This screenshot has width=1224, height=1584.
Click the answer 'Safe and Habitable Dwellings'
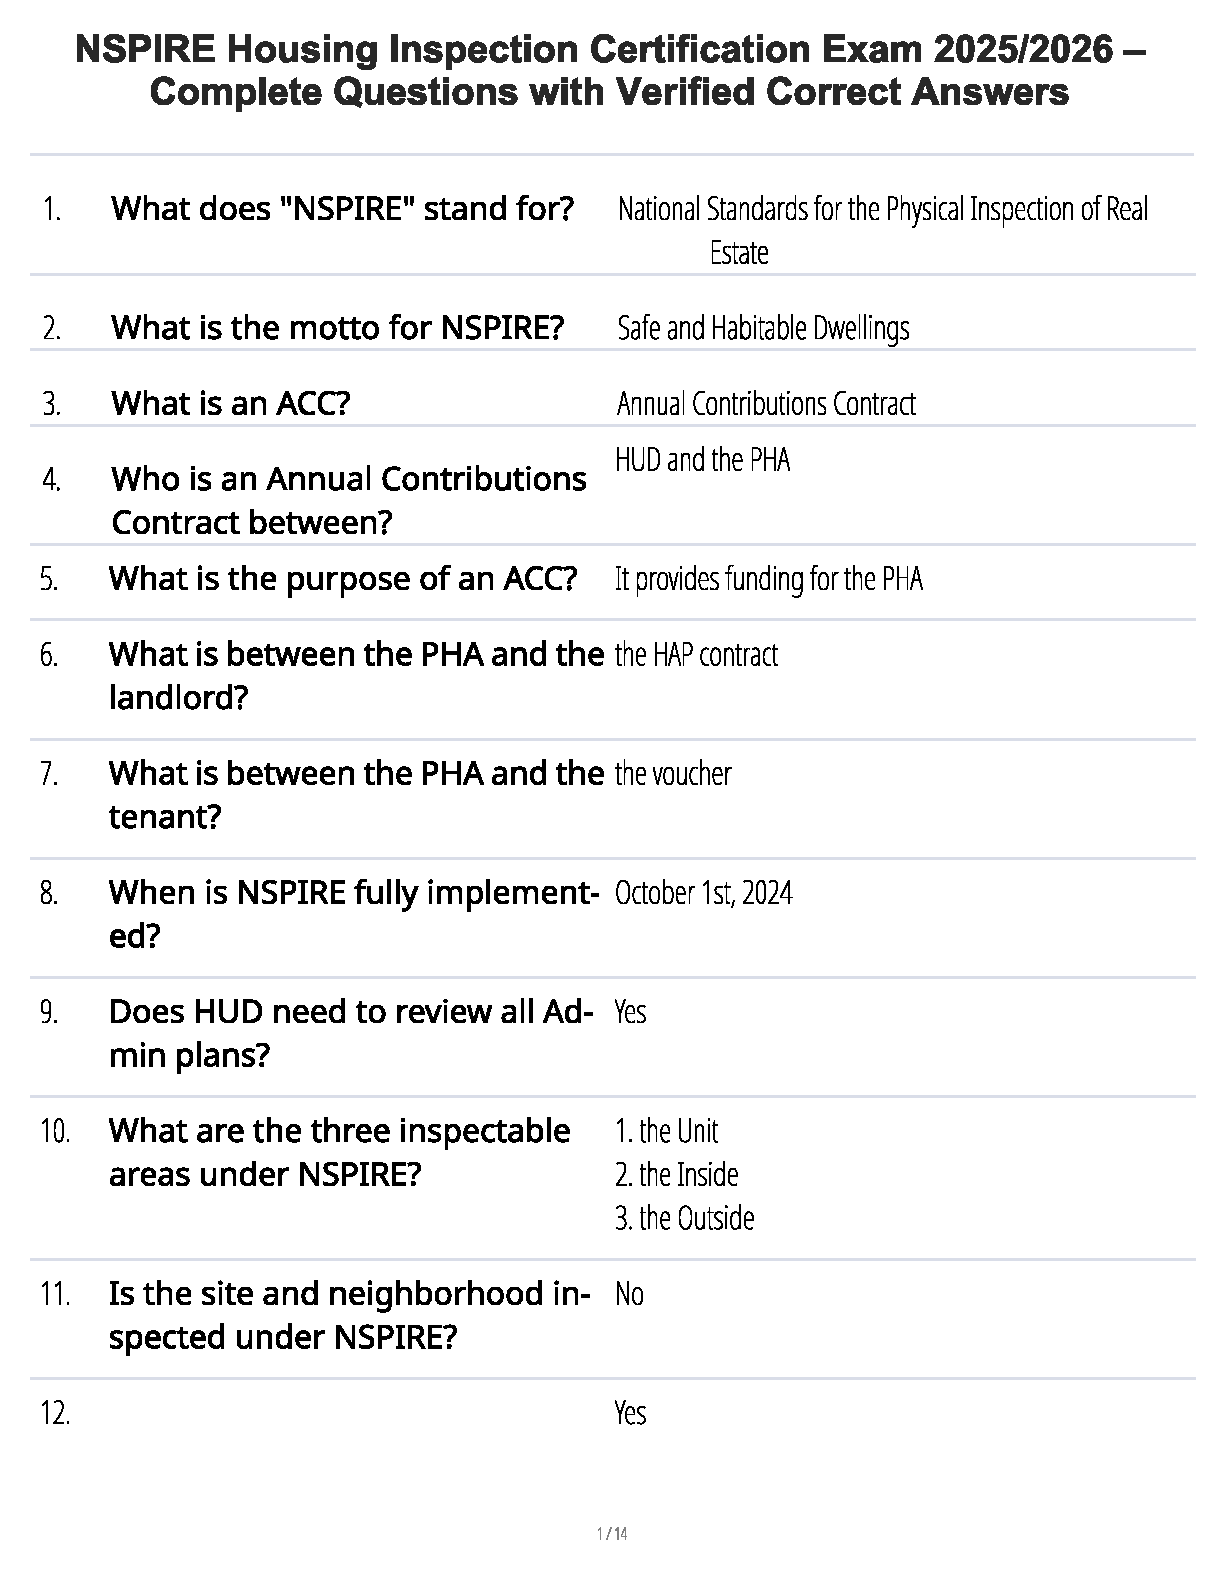pos(763,328)
